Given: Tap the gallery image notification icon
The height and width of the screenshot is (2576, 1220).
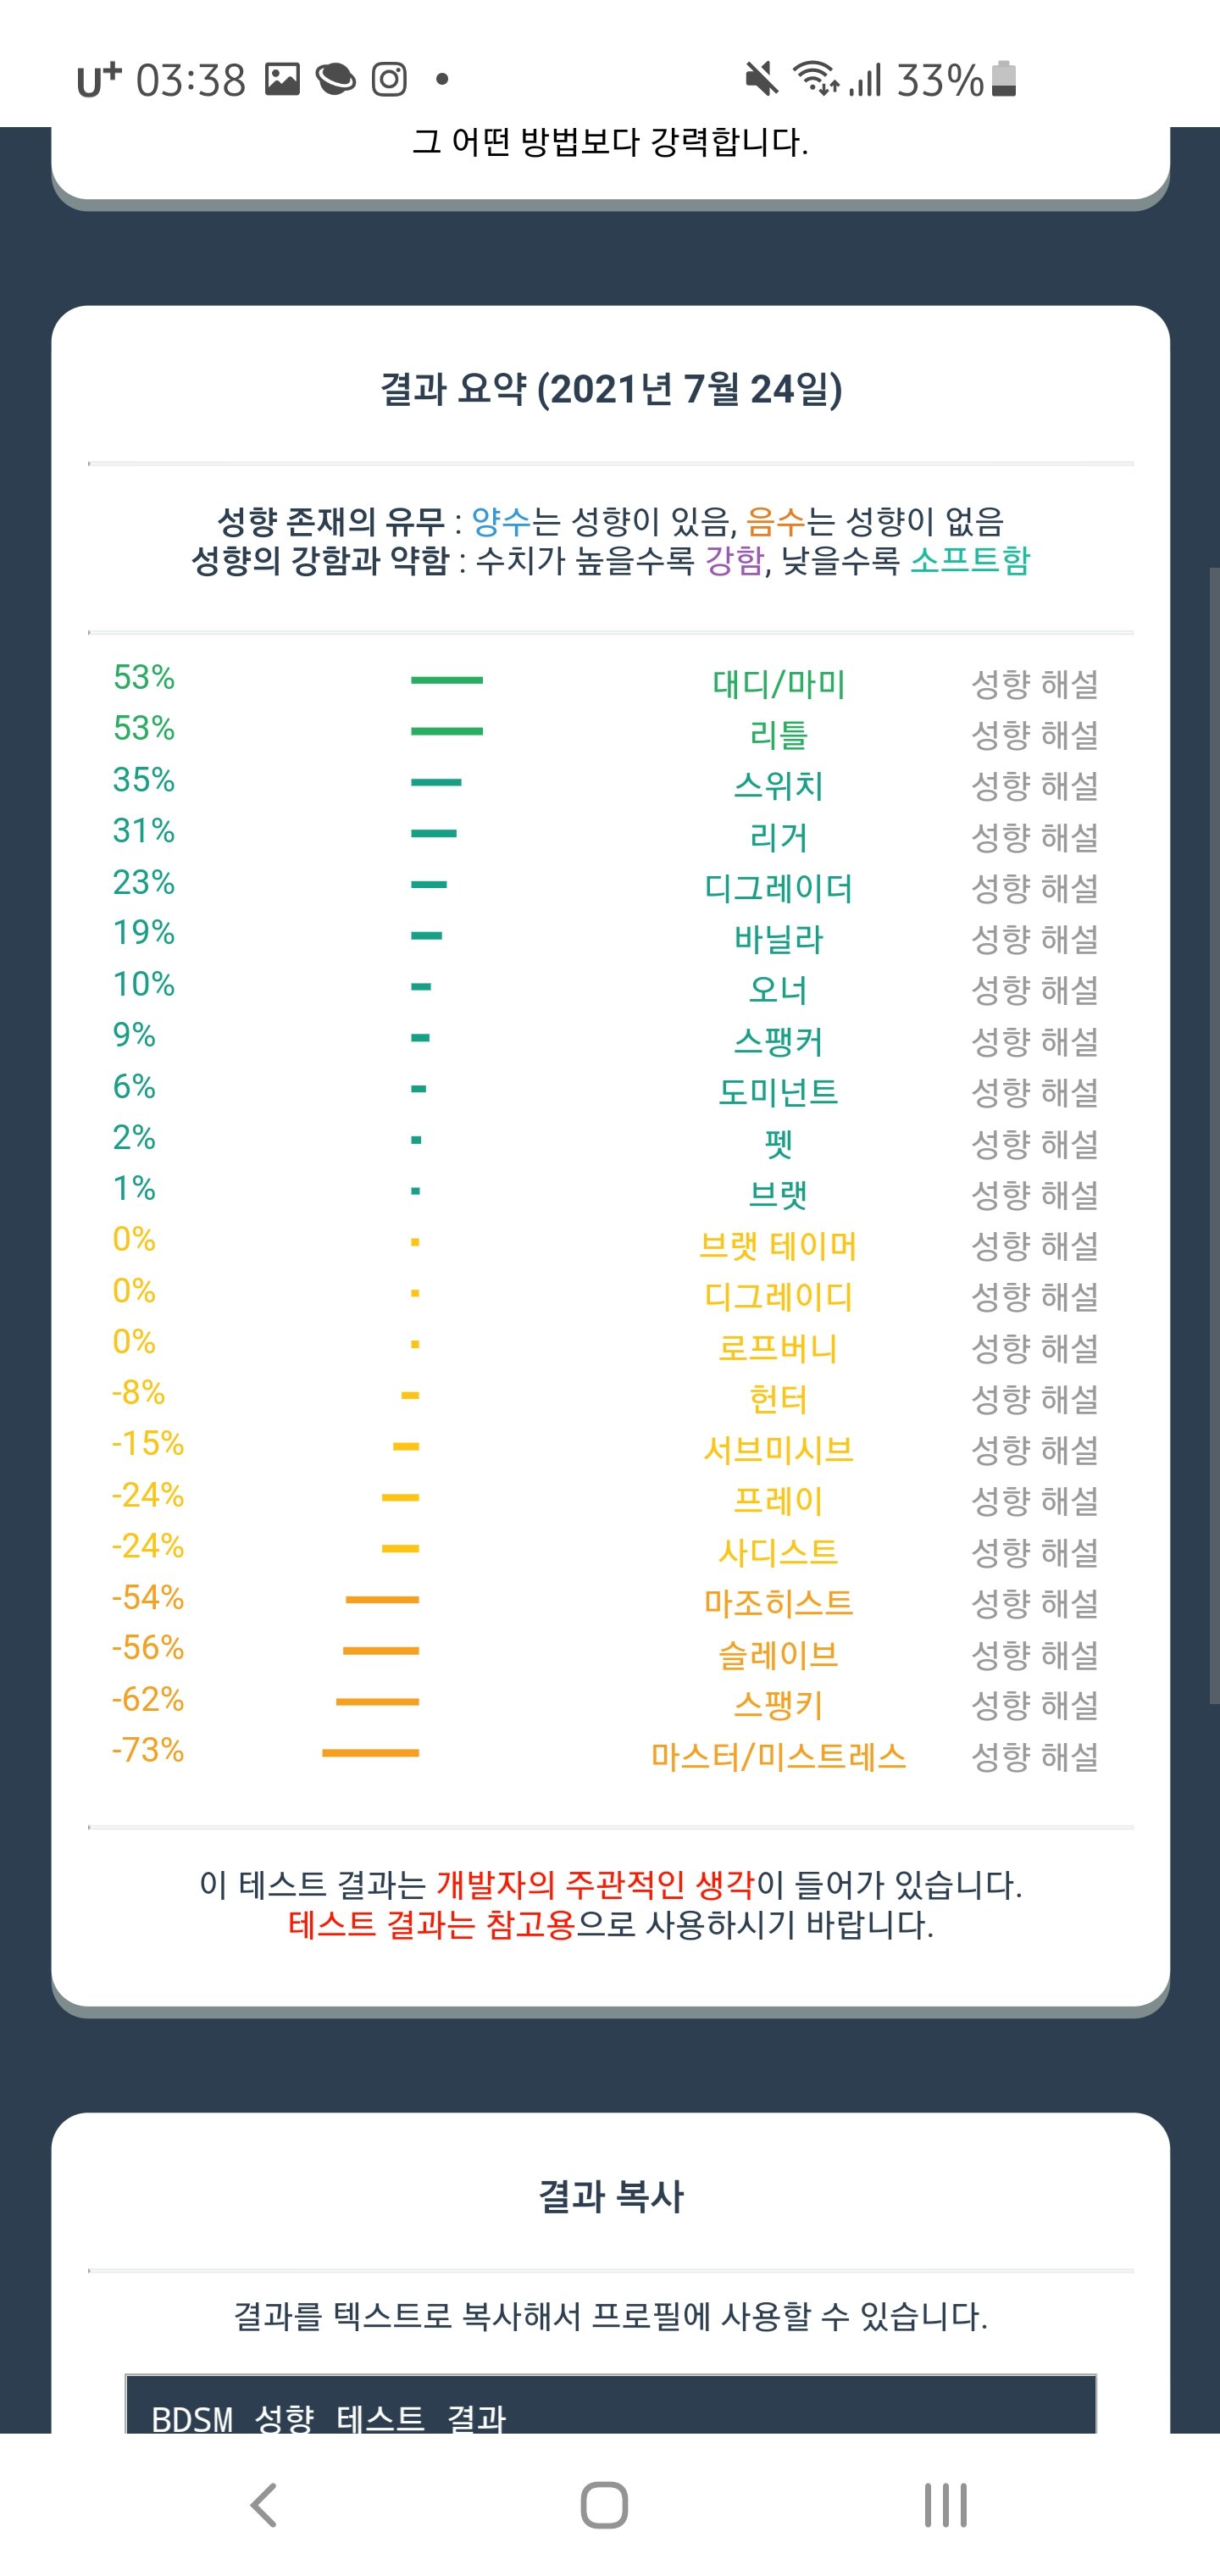Looking at the screenshot, I should (x=282, y=78).
